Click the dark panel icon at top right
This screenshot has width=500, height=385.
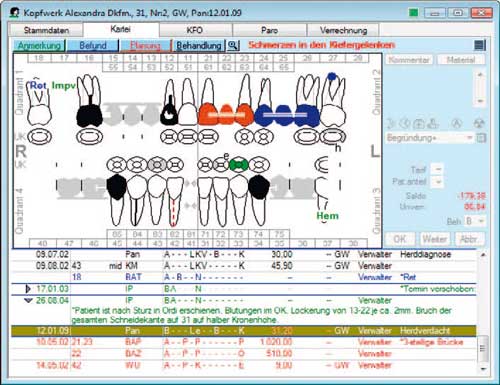[x=480, y=45]
